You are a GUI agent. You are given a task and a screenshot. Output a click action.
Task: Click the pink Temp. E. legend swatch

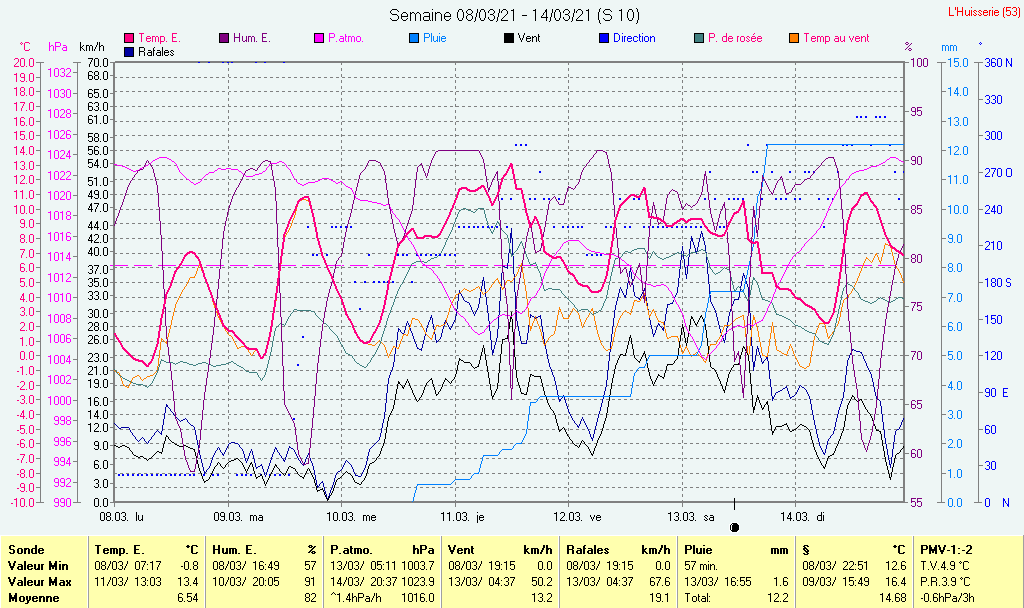pos(129,39)
